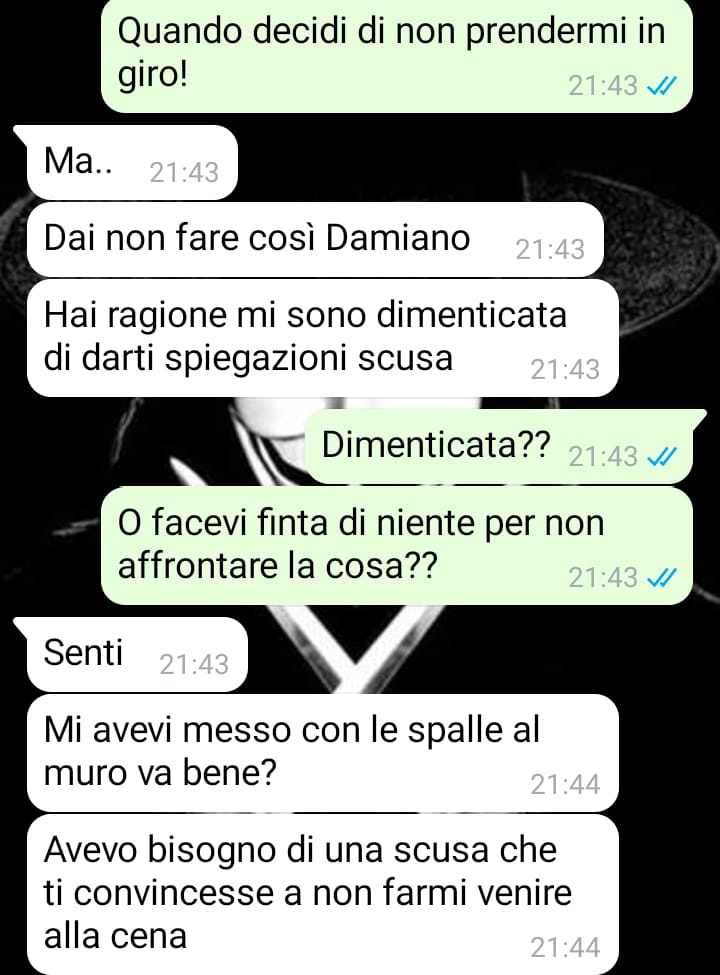The width and height of the screenshot is (720, 975).
Task: Tap the 'spalle al muro va bene?' message
Action: [323, 753]
